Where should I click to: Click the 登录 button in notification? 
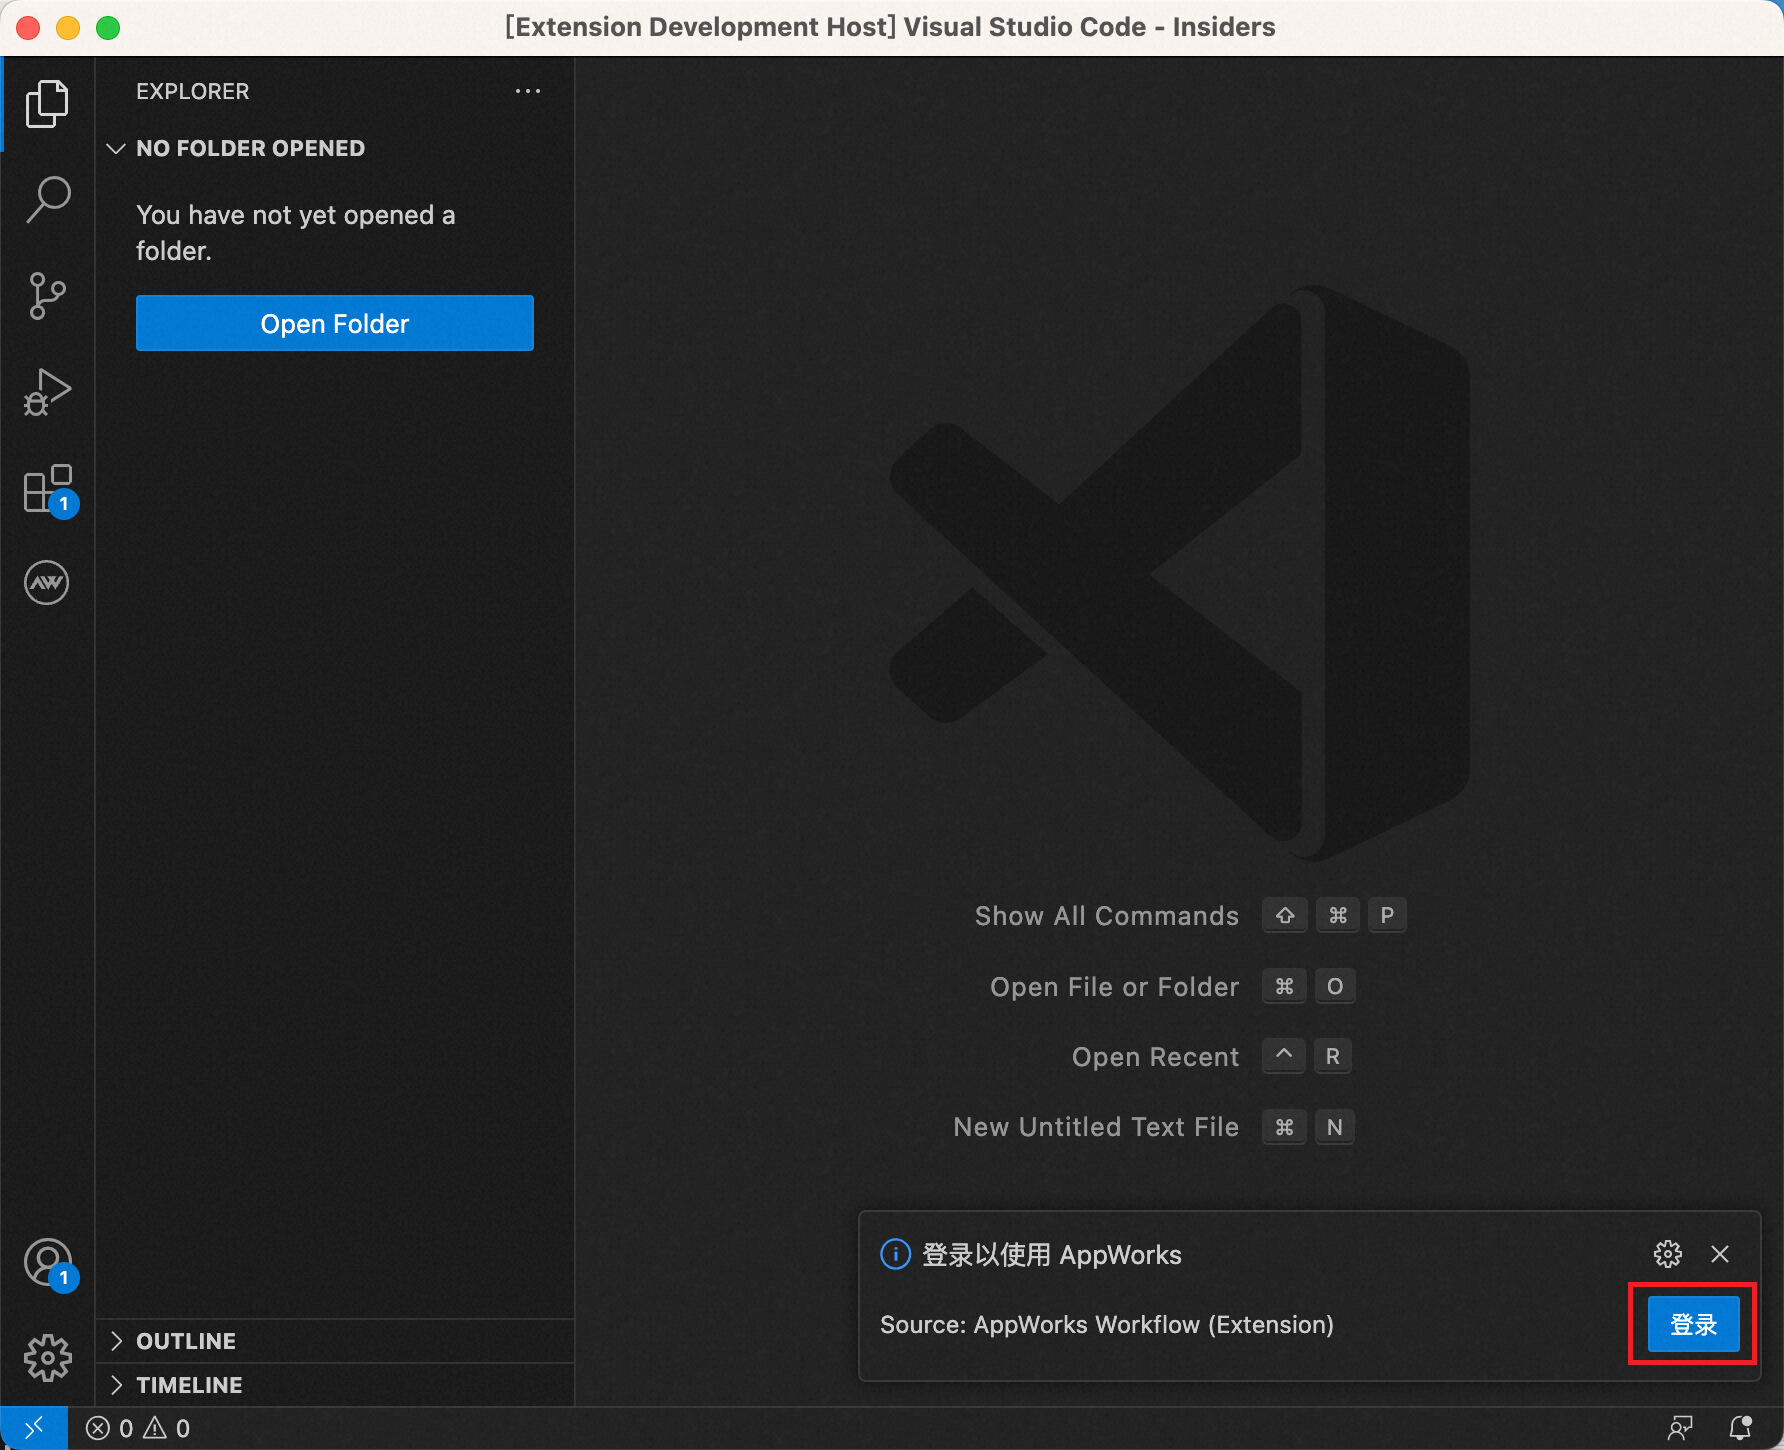click(1693, 1325)
